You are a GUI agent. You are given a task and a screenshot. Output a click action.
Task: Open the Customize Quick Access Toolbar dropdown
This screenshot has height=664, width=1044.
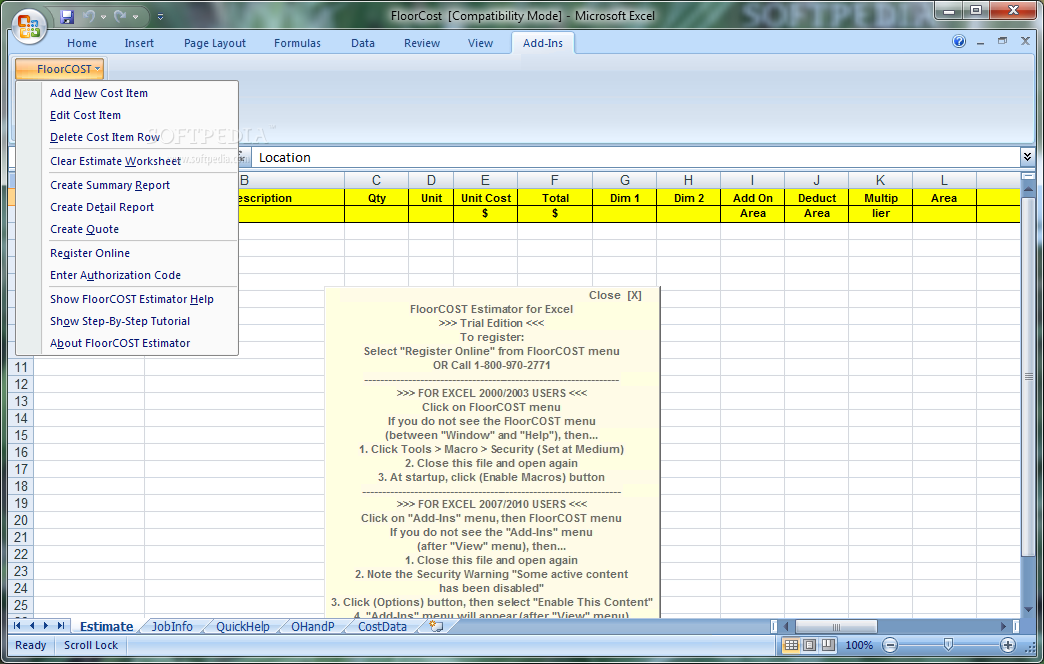point(160,16)
